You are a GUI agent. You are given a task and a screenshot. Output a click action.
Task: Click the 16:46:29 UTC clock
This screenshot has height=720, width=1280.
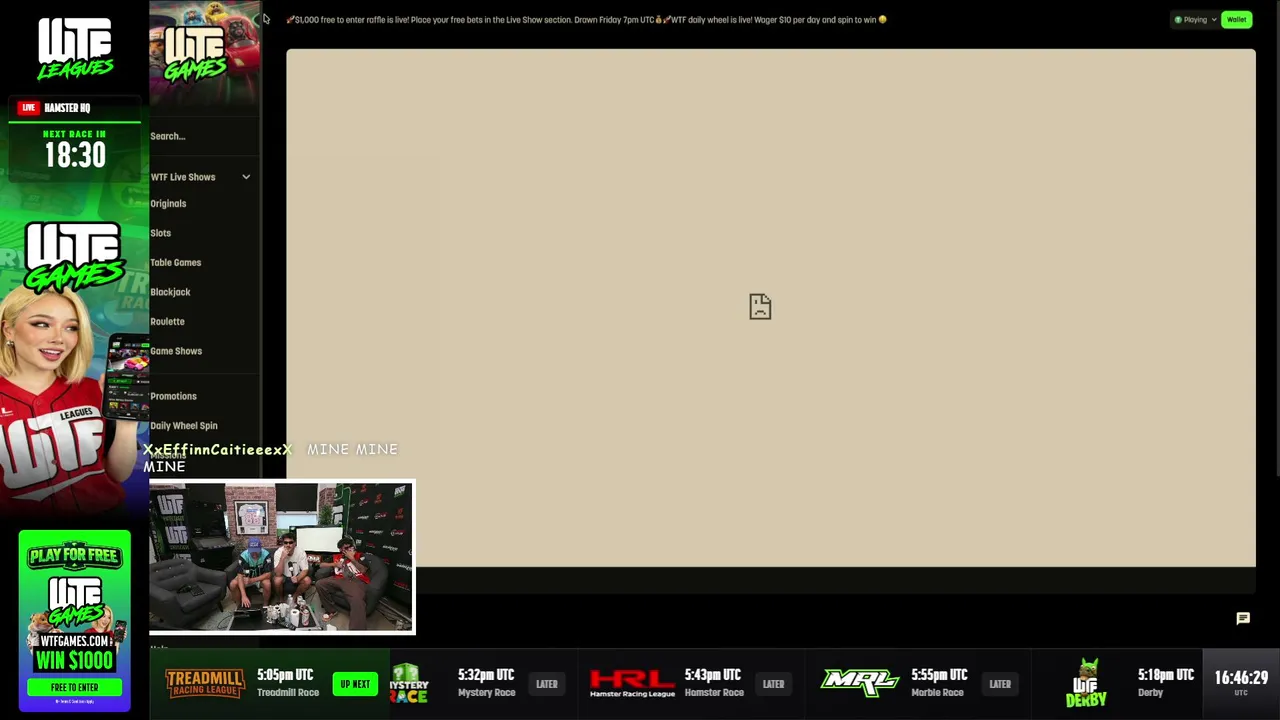point(1241,679)
